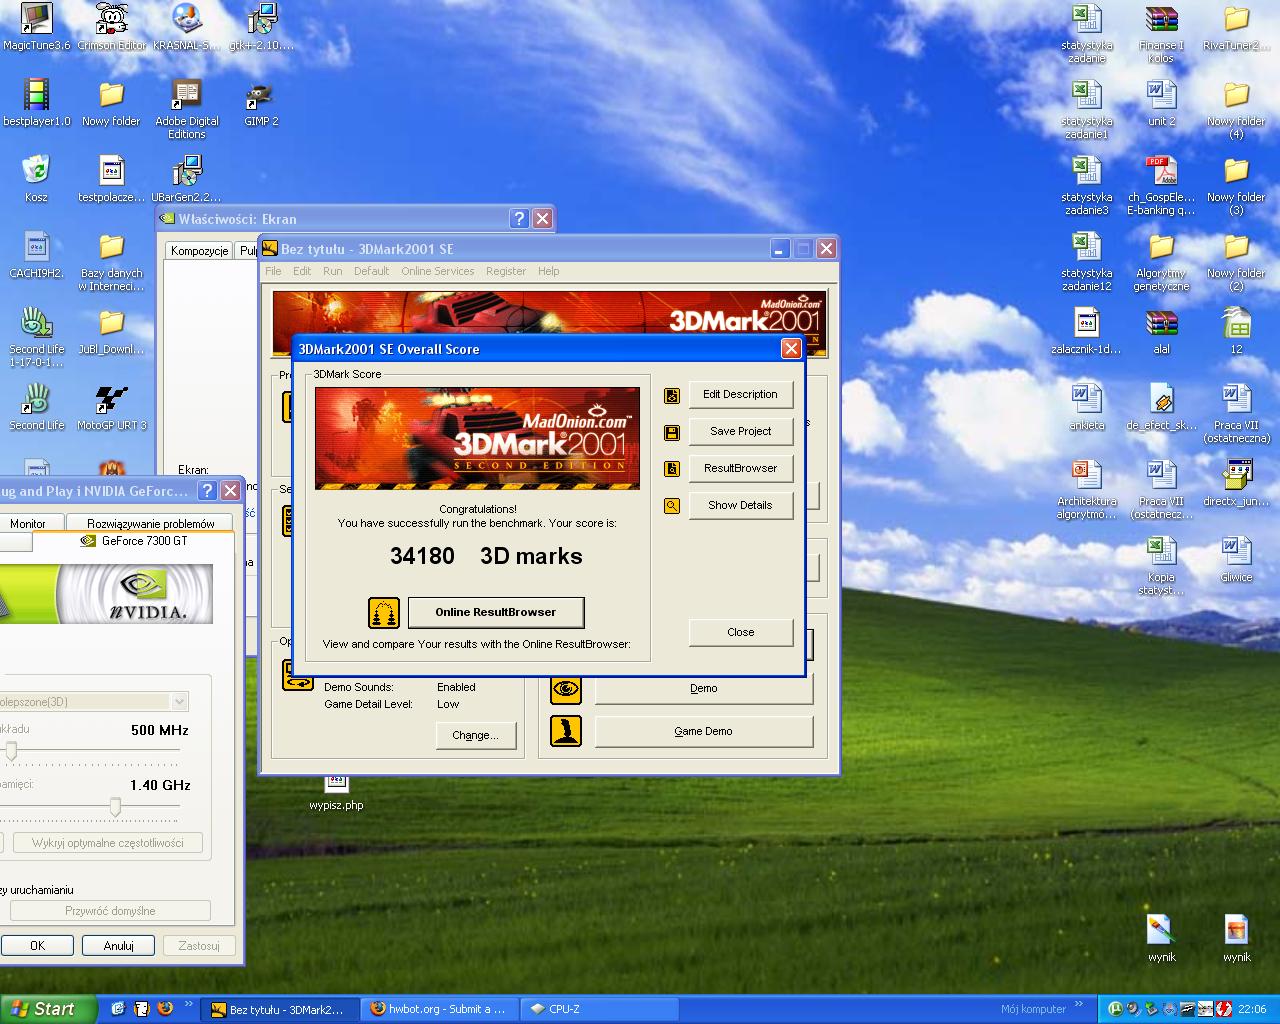Click the Edit Description notepad icon
Viewport: 1280px width, 1024px height.
click(672, 395)
